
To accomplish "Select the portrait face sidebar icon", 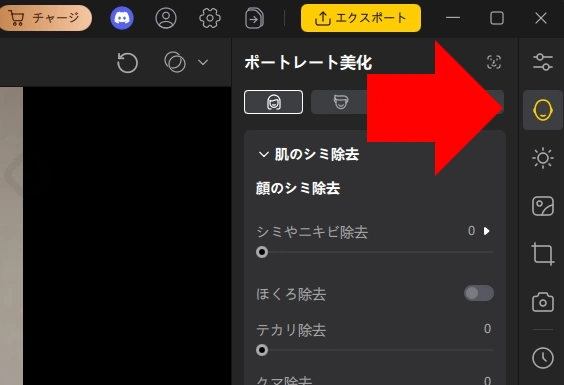I will point(543,110).
